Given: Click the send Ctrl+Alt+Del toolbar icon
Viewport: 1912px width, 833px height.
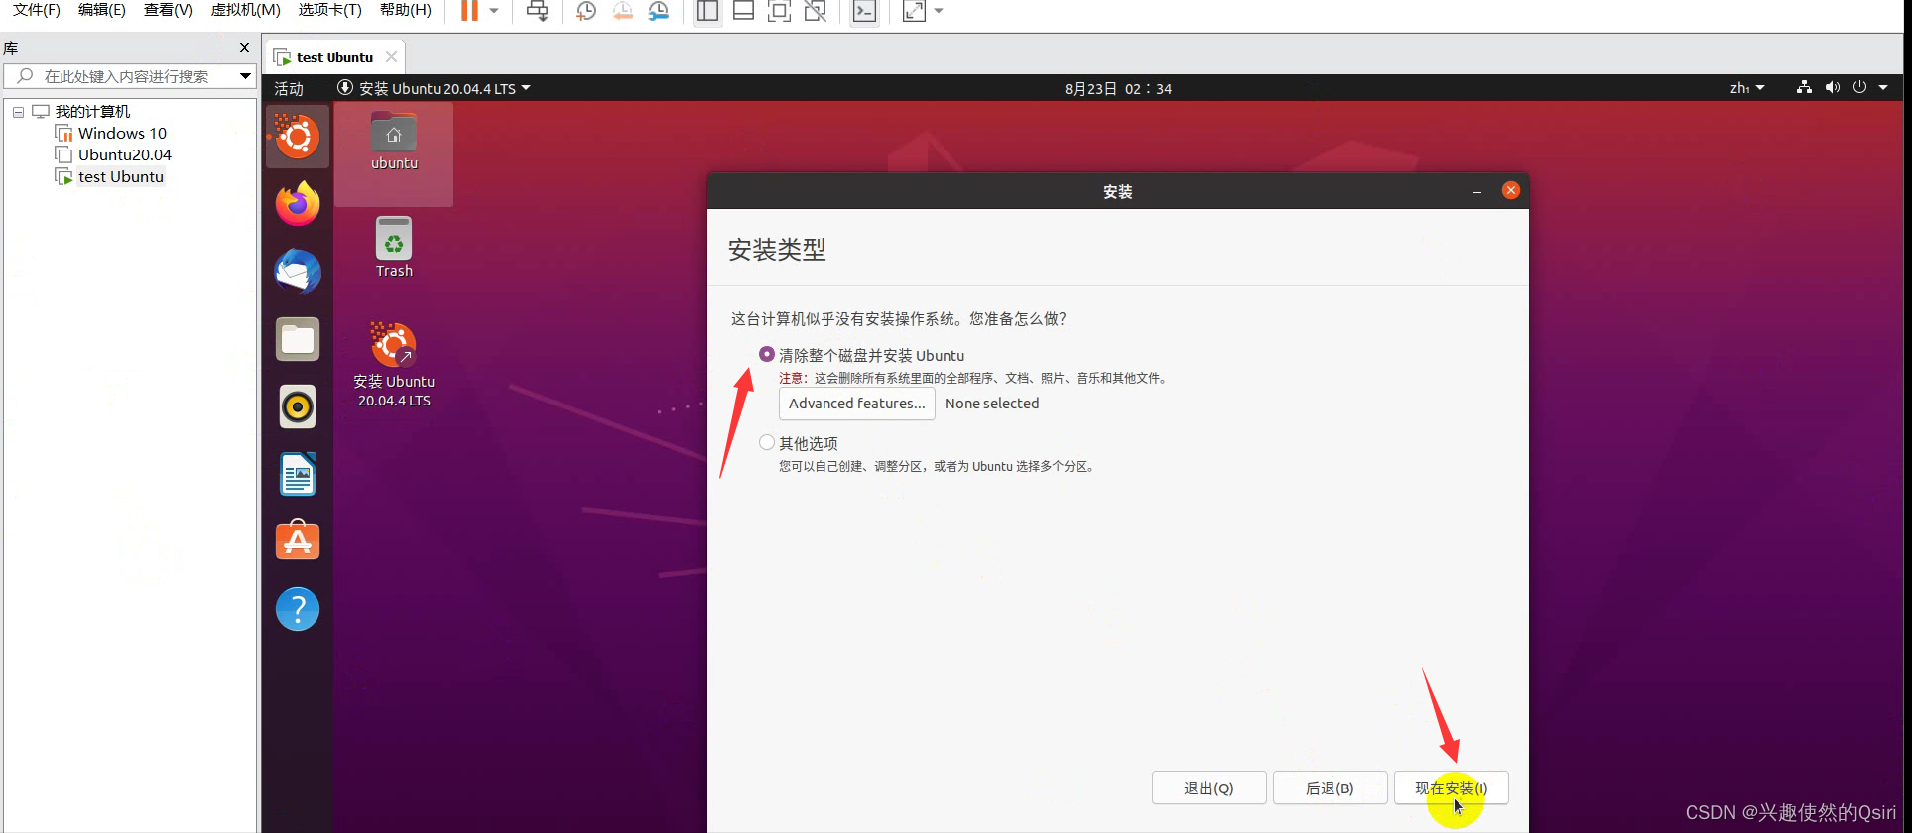Looking at the screenshot, I should pos(538,11).
